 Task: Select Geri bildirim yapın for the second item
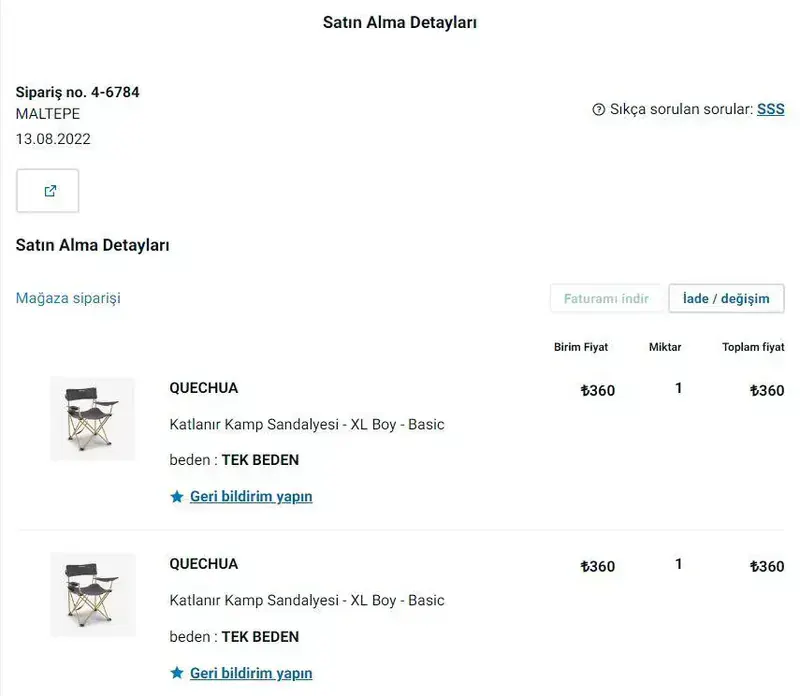pyautogui.click(x=251, y=673)
